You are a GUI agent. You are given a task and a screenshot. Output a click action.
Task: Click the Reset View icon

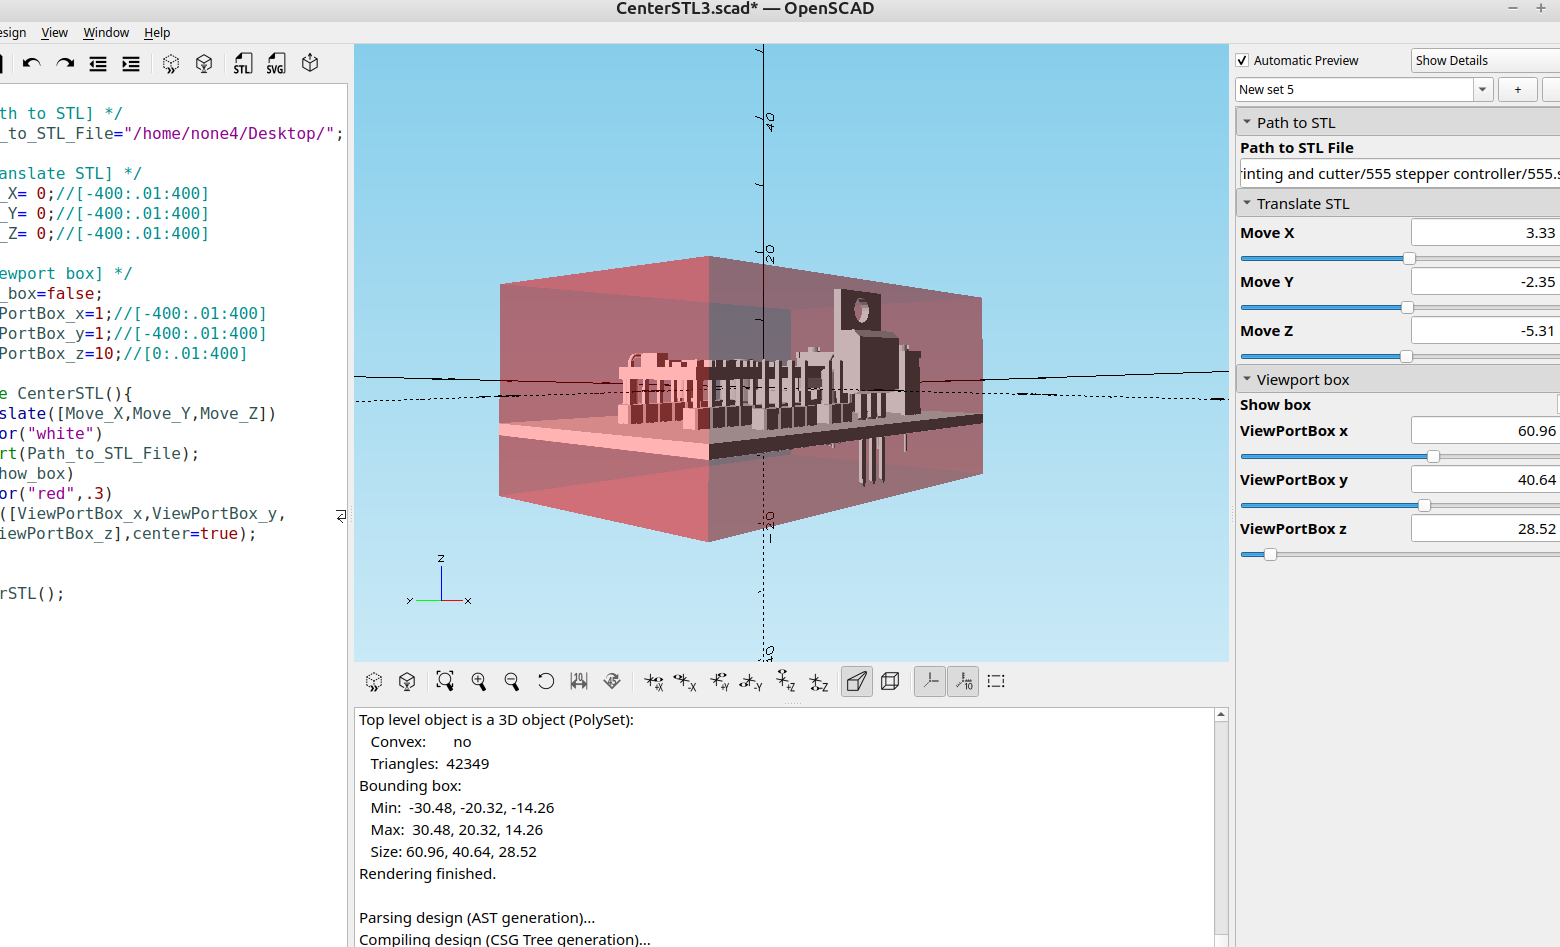546,681
